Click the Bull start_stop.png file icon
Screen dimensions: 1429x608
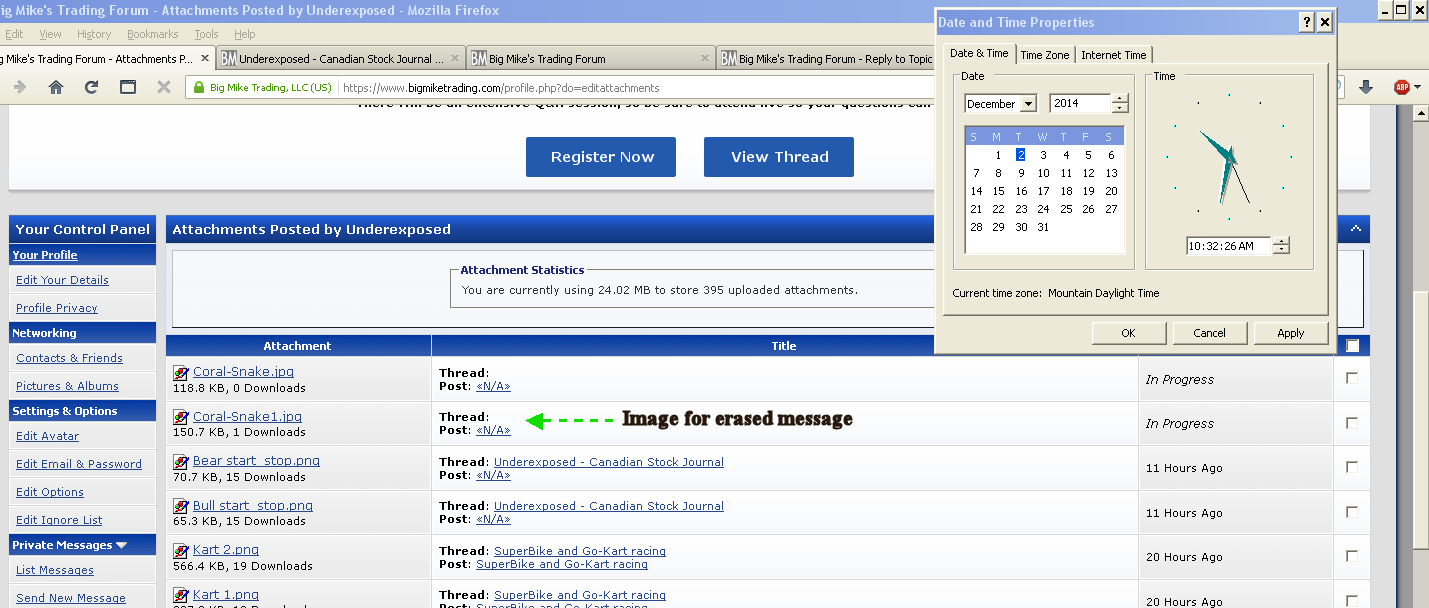181,506
